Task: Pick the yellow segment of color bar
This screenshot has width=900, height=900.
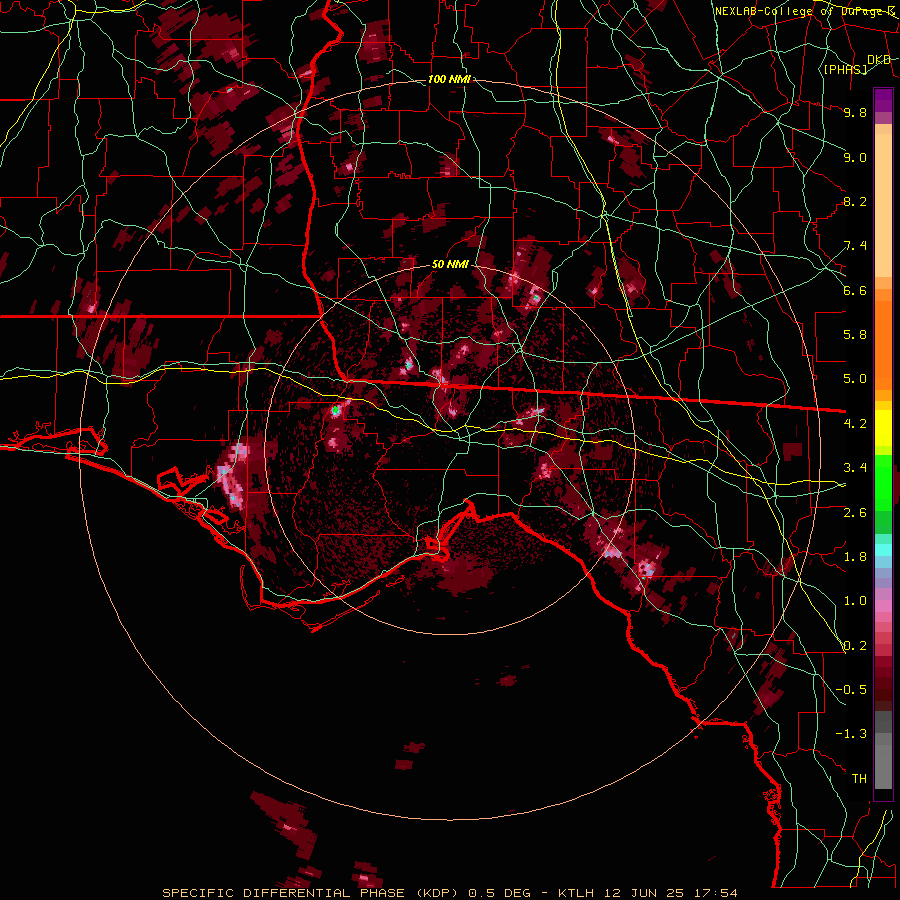Action: pyautogui.click(x=883, y=428)
